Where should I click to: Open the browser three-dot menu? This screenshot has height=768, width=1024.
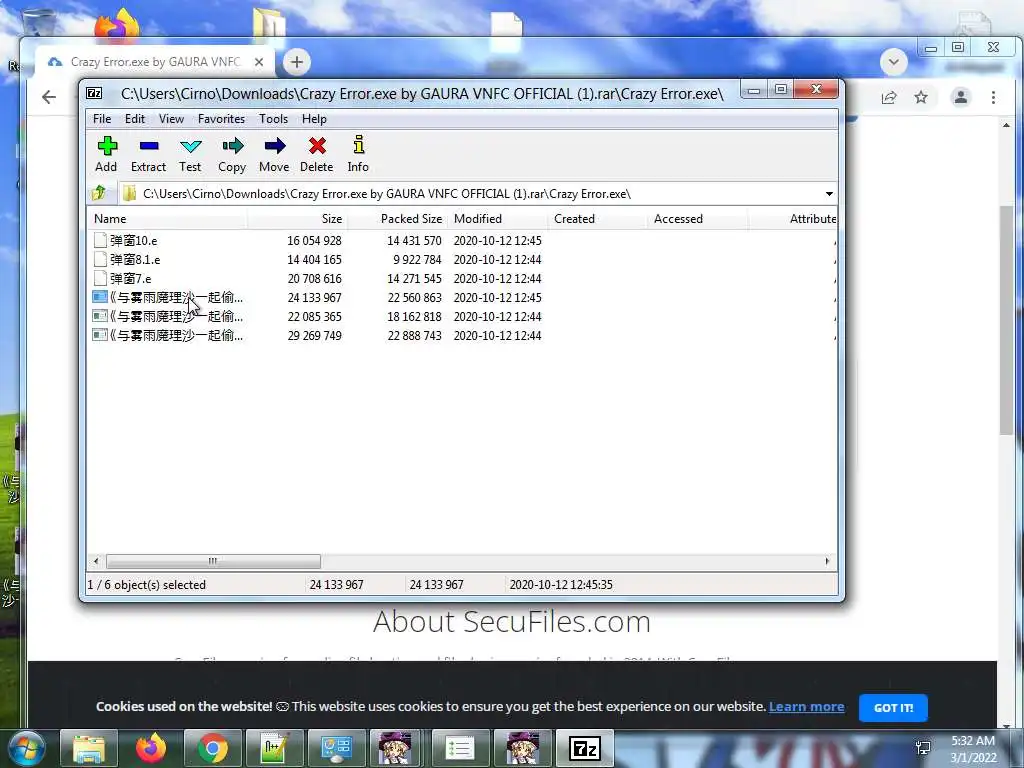[x=993, y=97]
